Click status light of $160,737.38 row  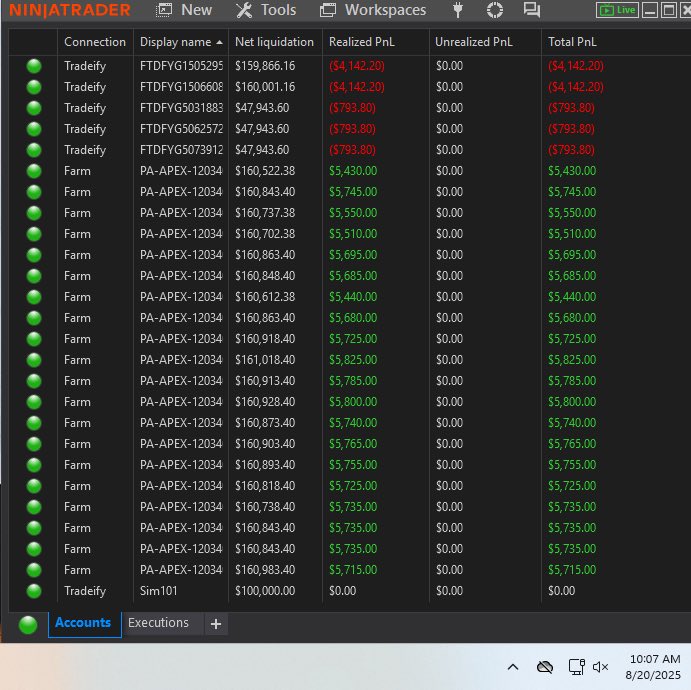[x=34, y=213]
